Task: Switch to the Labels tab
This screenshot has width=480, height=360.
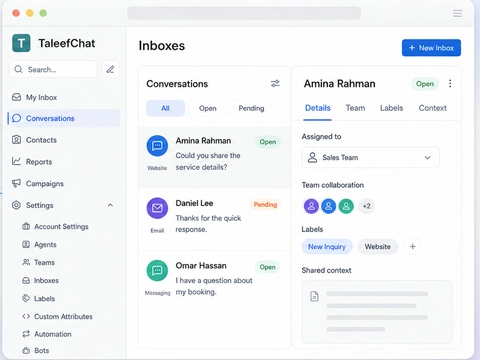Action: [391, 108]
